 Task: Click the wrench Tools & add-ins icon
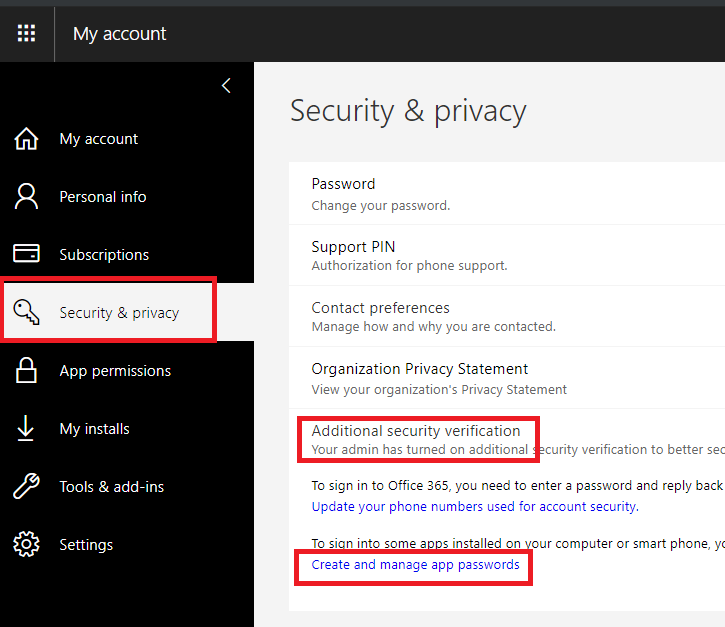pos(26,486)
